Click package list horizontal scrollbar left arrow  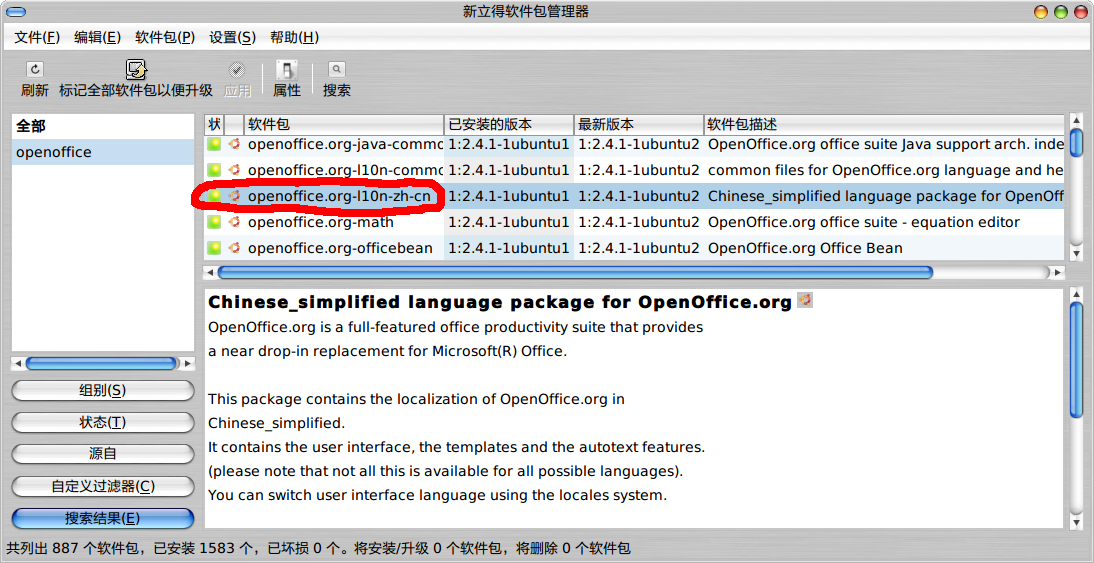pos(210,272)
